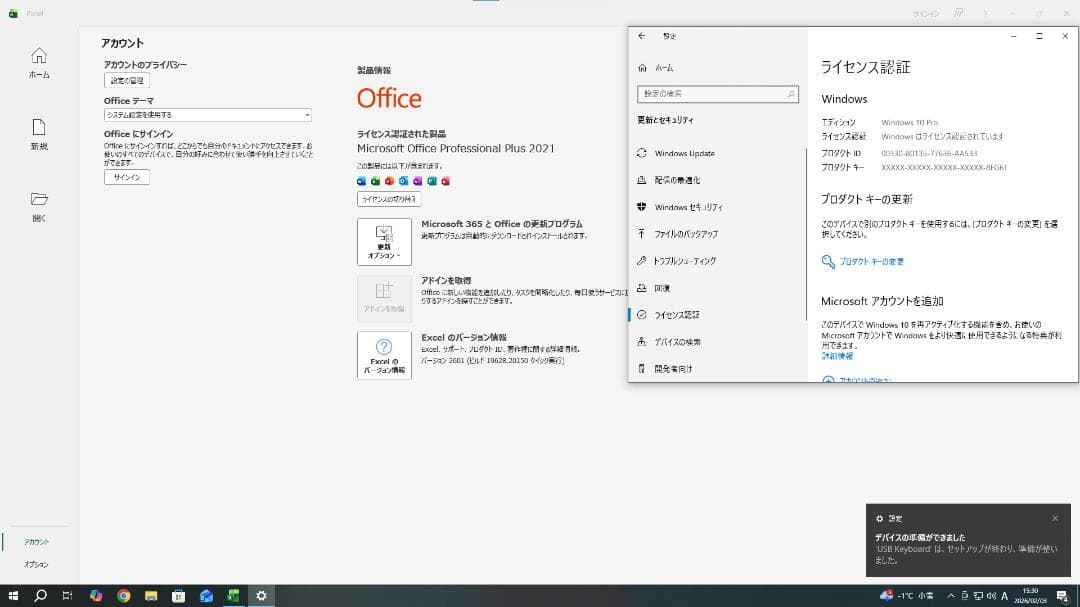Click the Outlook product icon
The height and width of the screenshot is (607, 1080).
click(x=402, y=181)
